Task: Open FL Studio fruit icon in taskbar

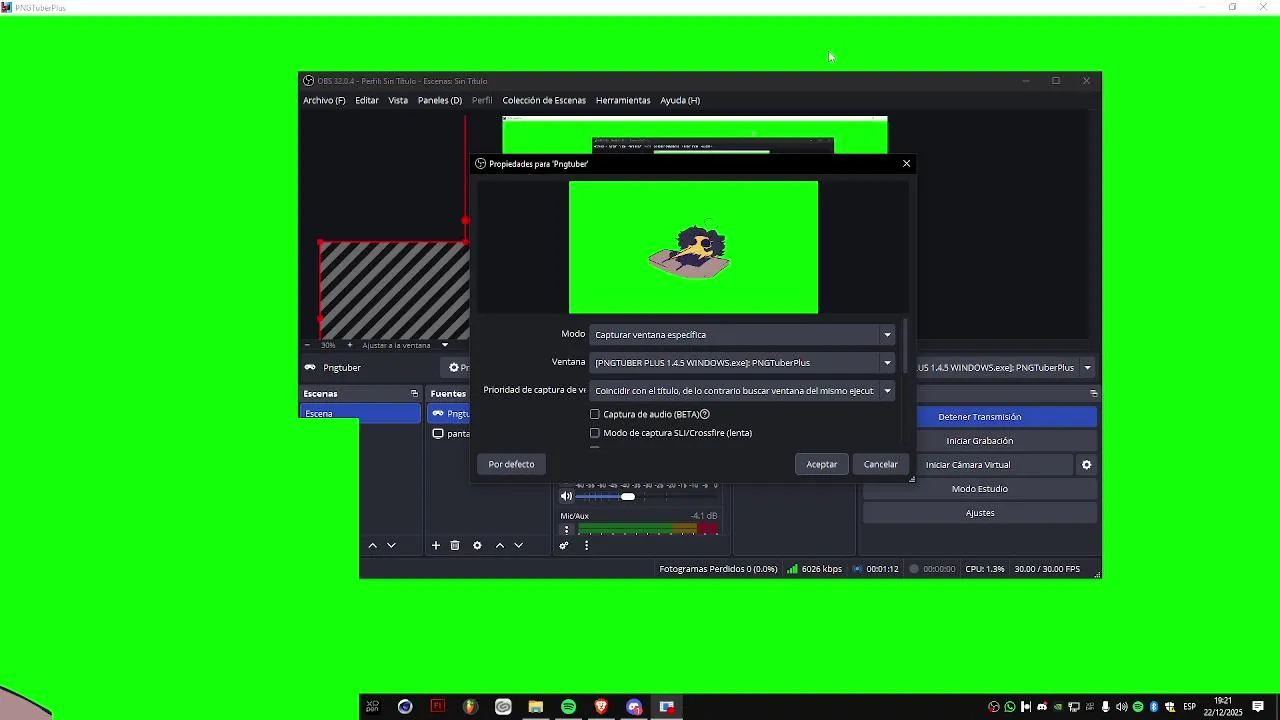Action: point(470,707)
